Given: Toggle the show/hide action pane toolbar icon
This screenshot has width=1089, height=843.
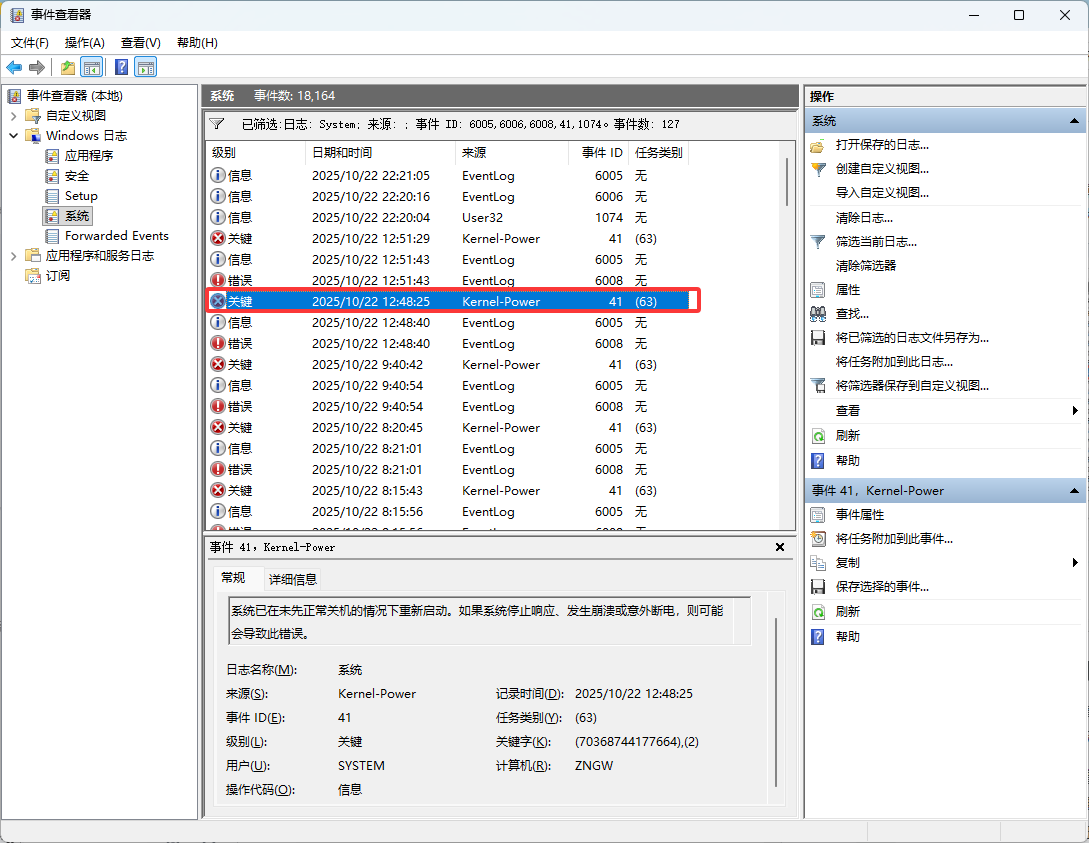Looking at the screenshot, I should point(146,67).
